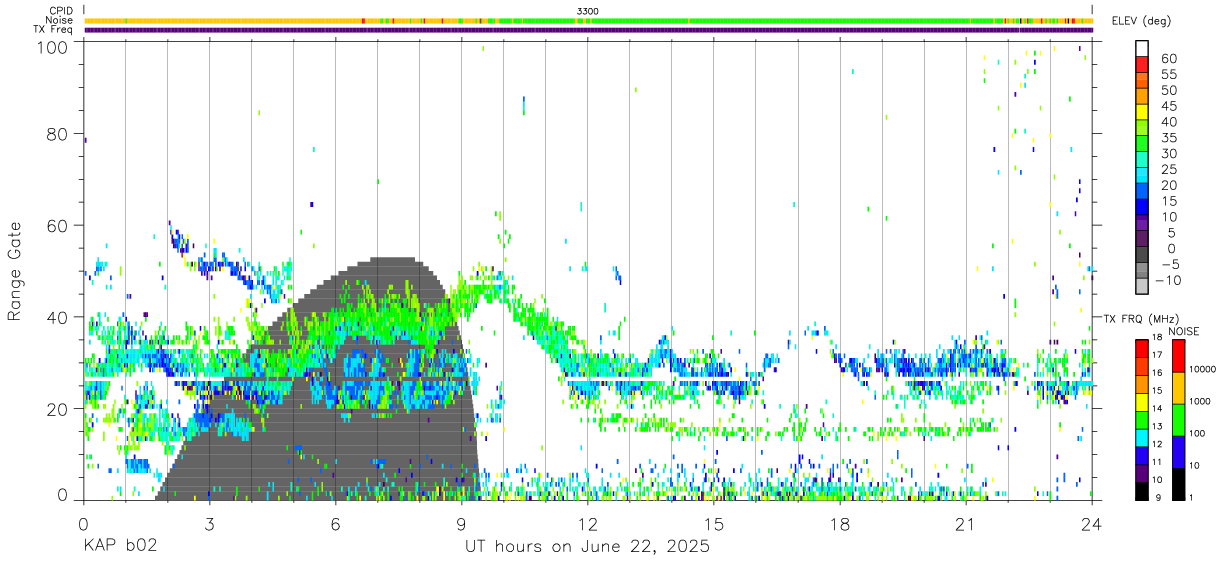The height and width of the screenshot is (567, 1228).
Task: Click the 60 label on ELEV scale
Action: tap(1170, 58)
